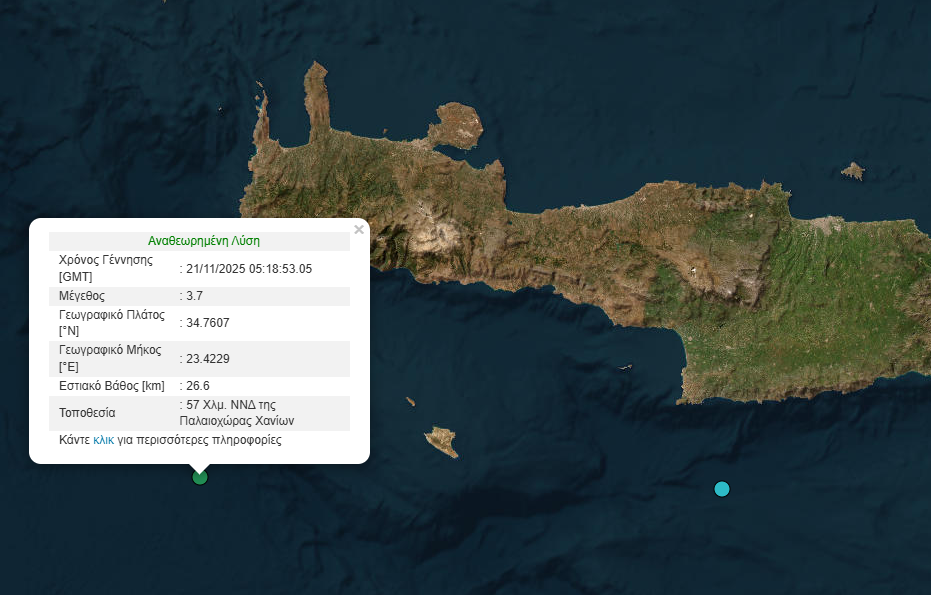Click the magnitude value 3.7
Image resolution: width=931 pixels, height=595 pixels.
[195, 296]
